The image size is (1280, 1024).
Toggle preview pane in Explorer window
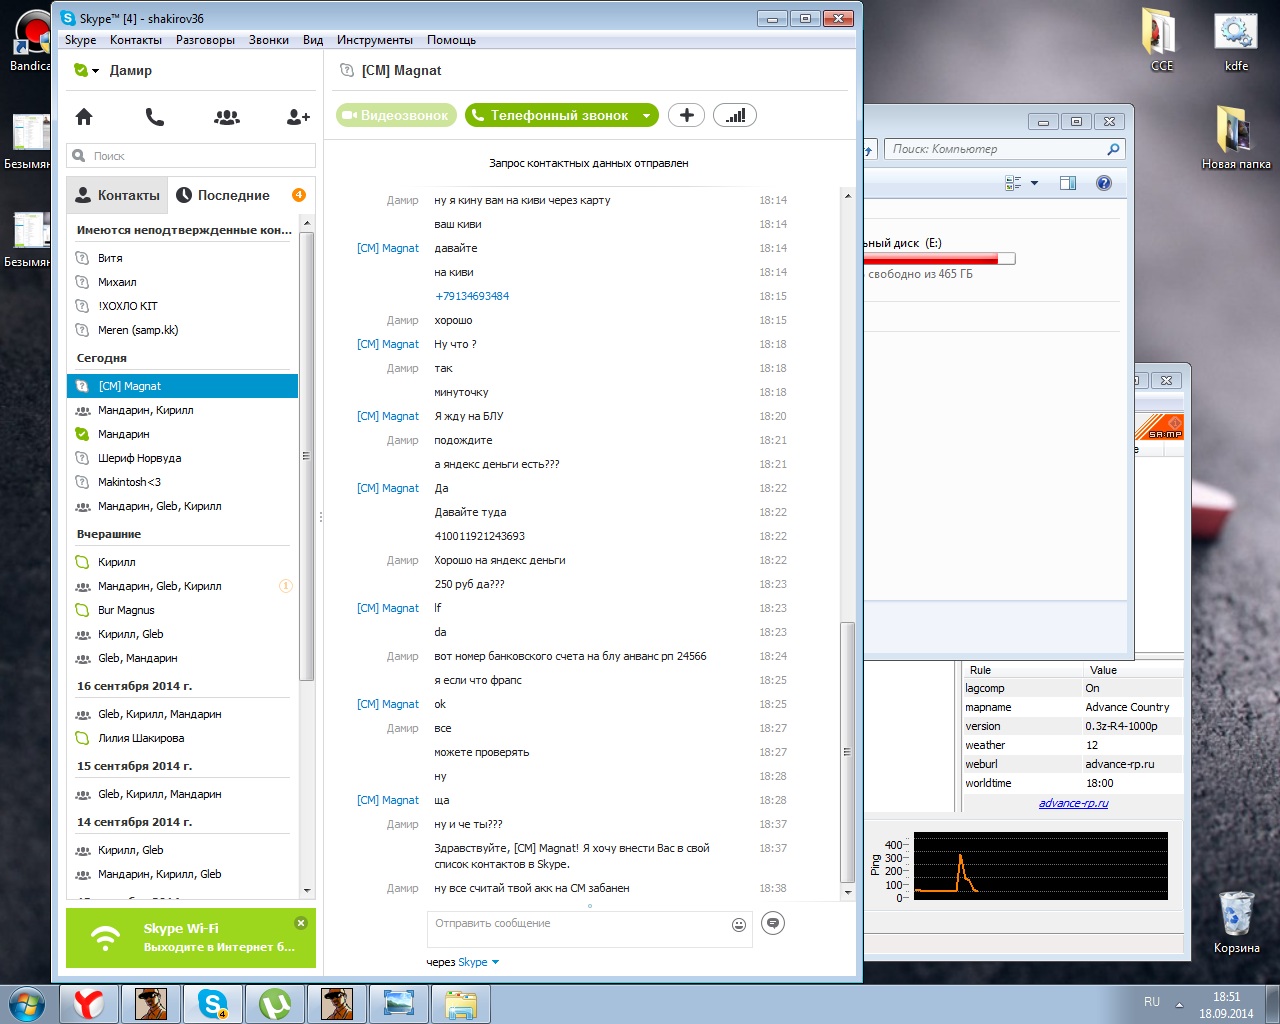point(1068,183)
